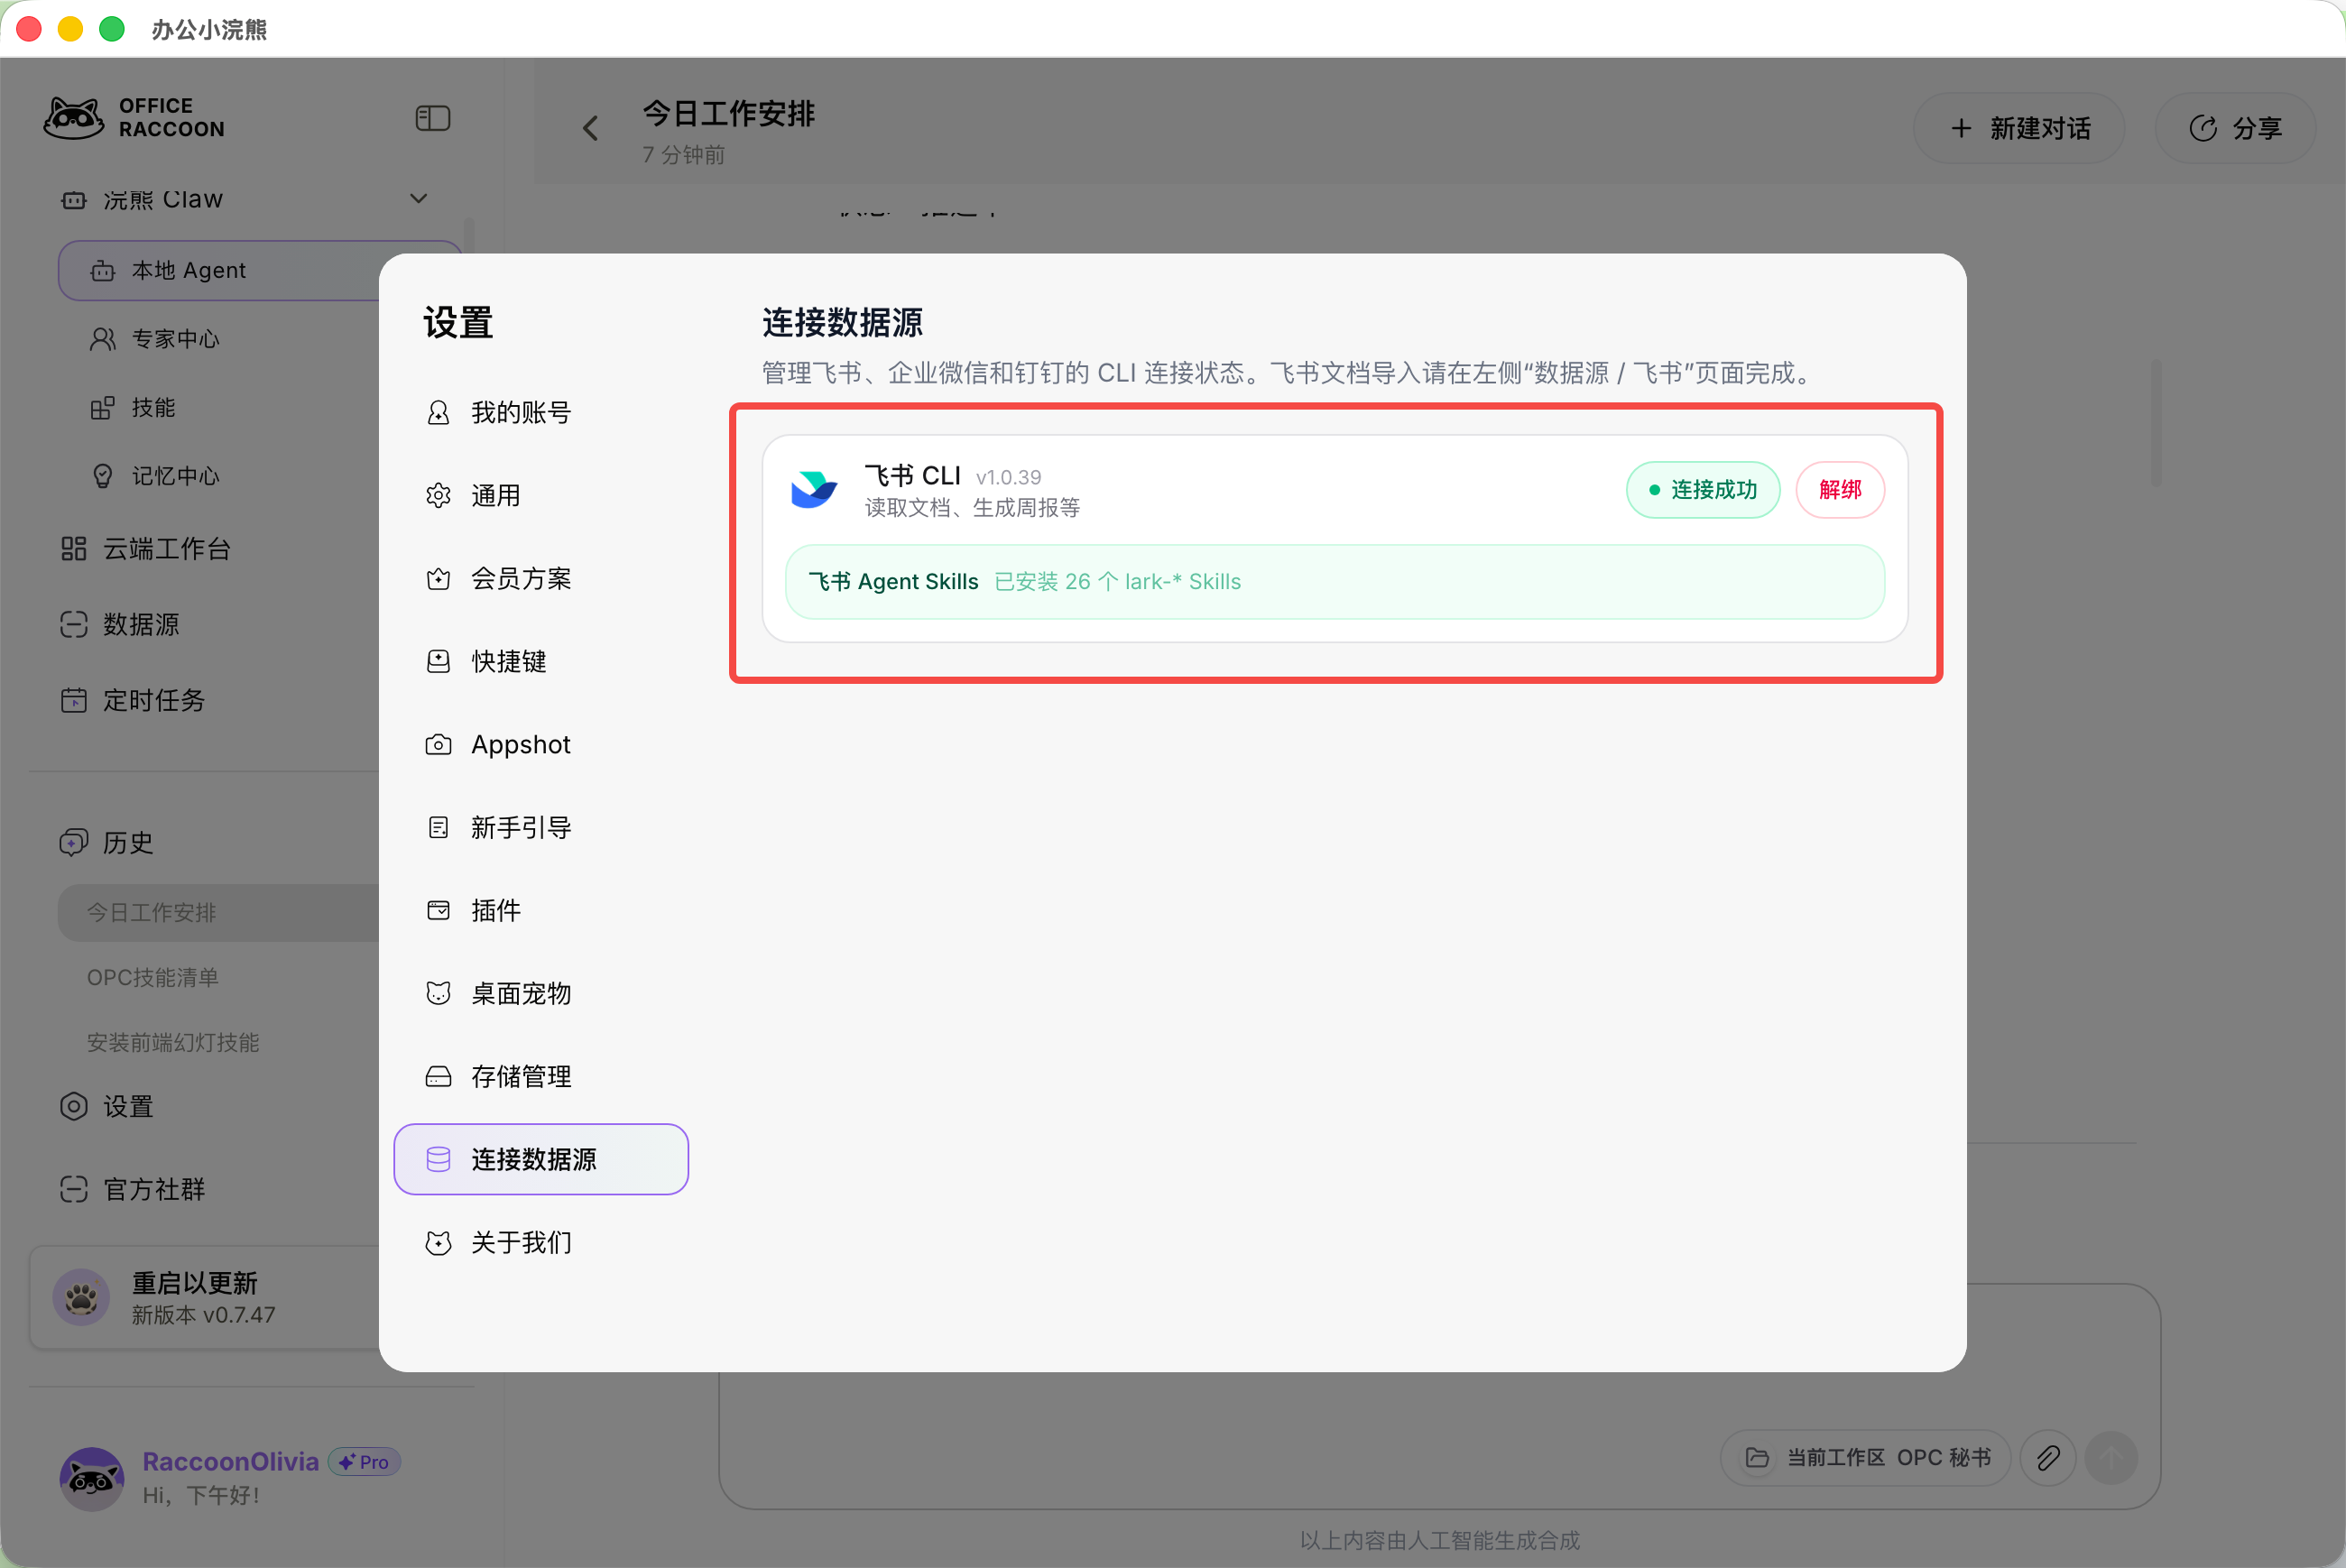Click the 今日工作安排 conversation title
The height and width of the screenshot is (1568, 2346).
coord(728,113)
